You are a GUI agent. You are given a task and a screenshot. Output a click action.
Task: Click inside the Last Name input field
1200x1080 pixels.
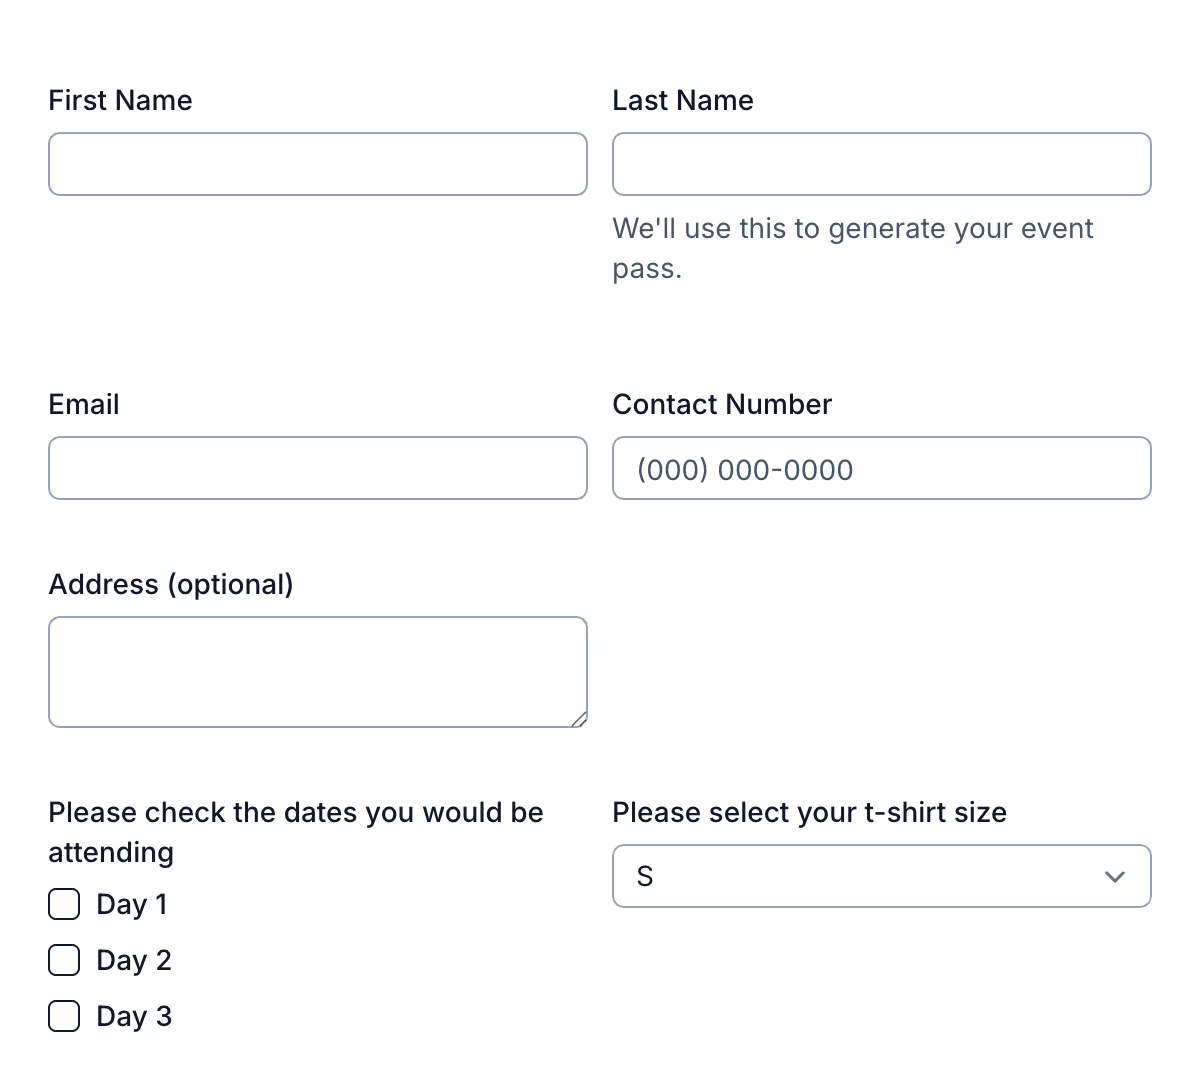[881, 164]
